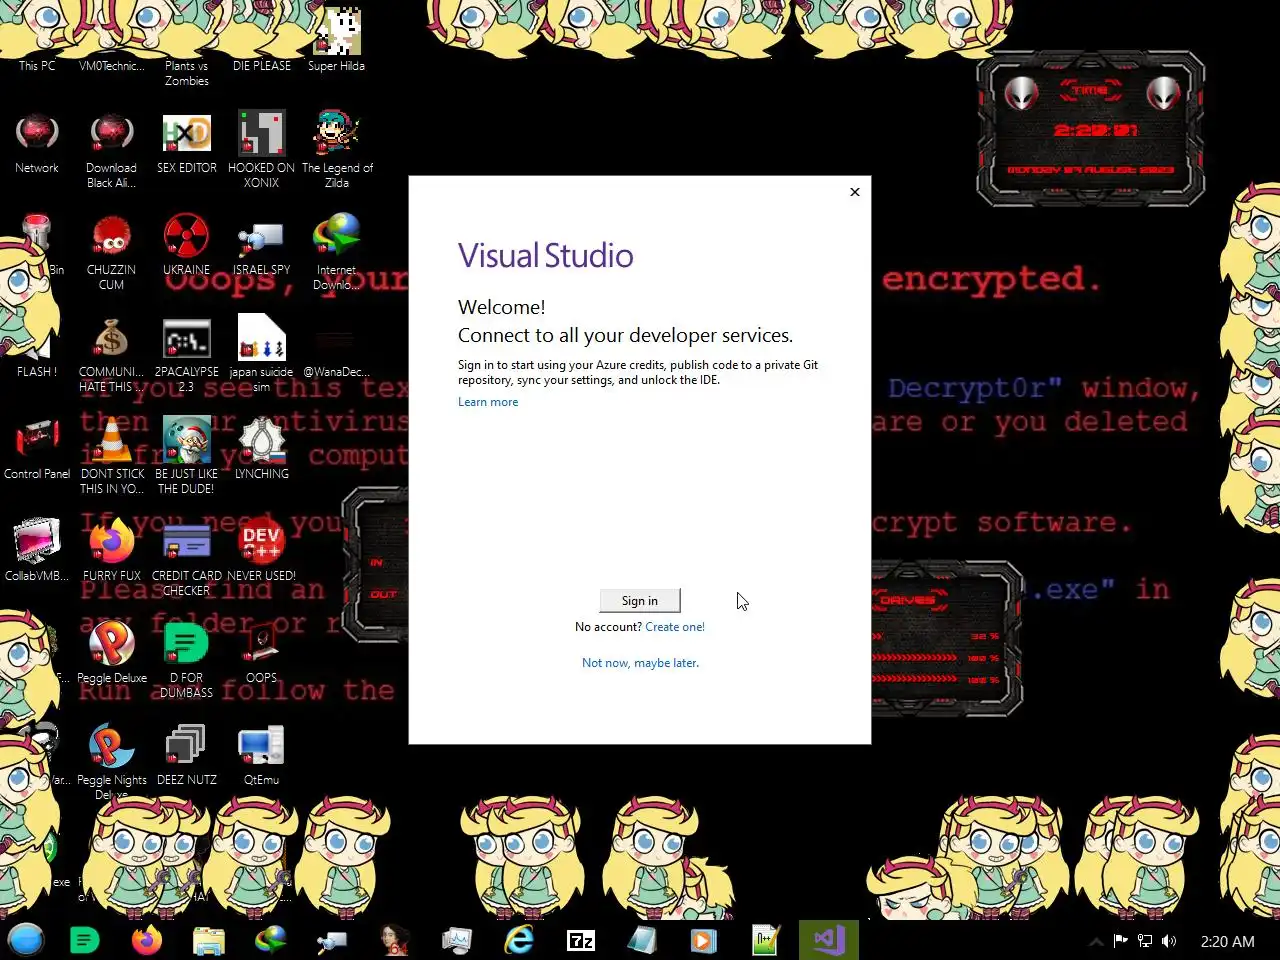Viewport: 1280px width, 960px height.
Task: Select the VLC cone DONT STICK icon
Action: click(x=111, y=456)
